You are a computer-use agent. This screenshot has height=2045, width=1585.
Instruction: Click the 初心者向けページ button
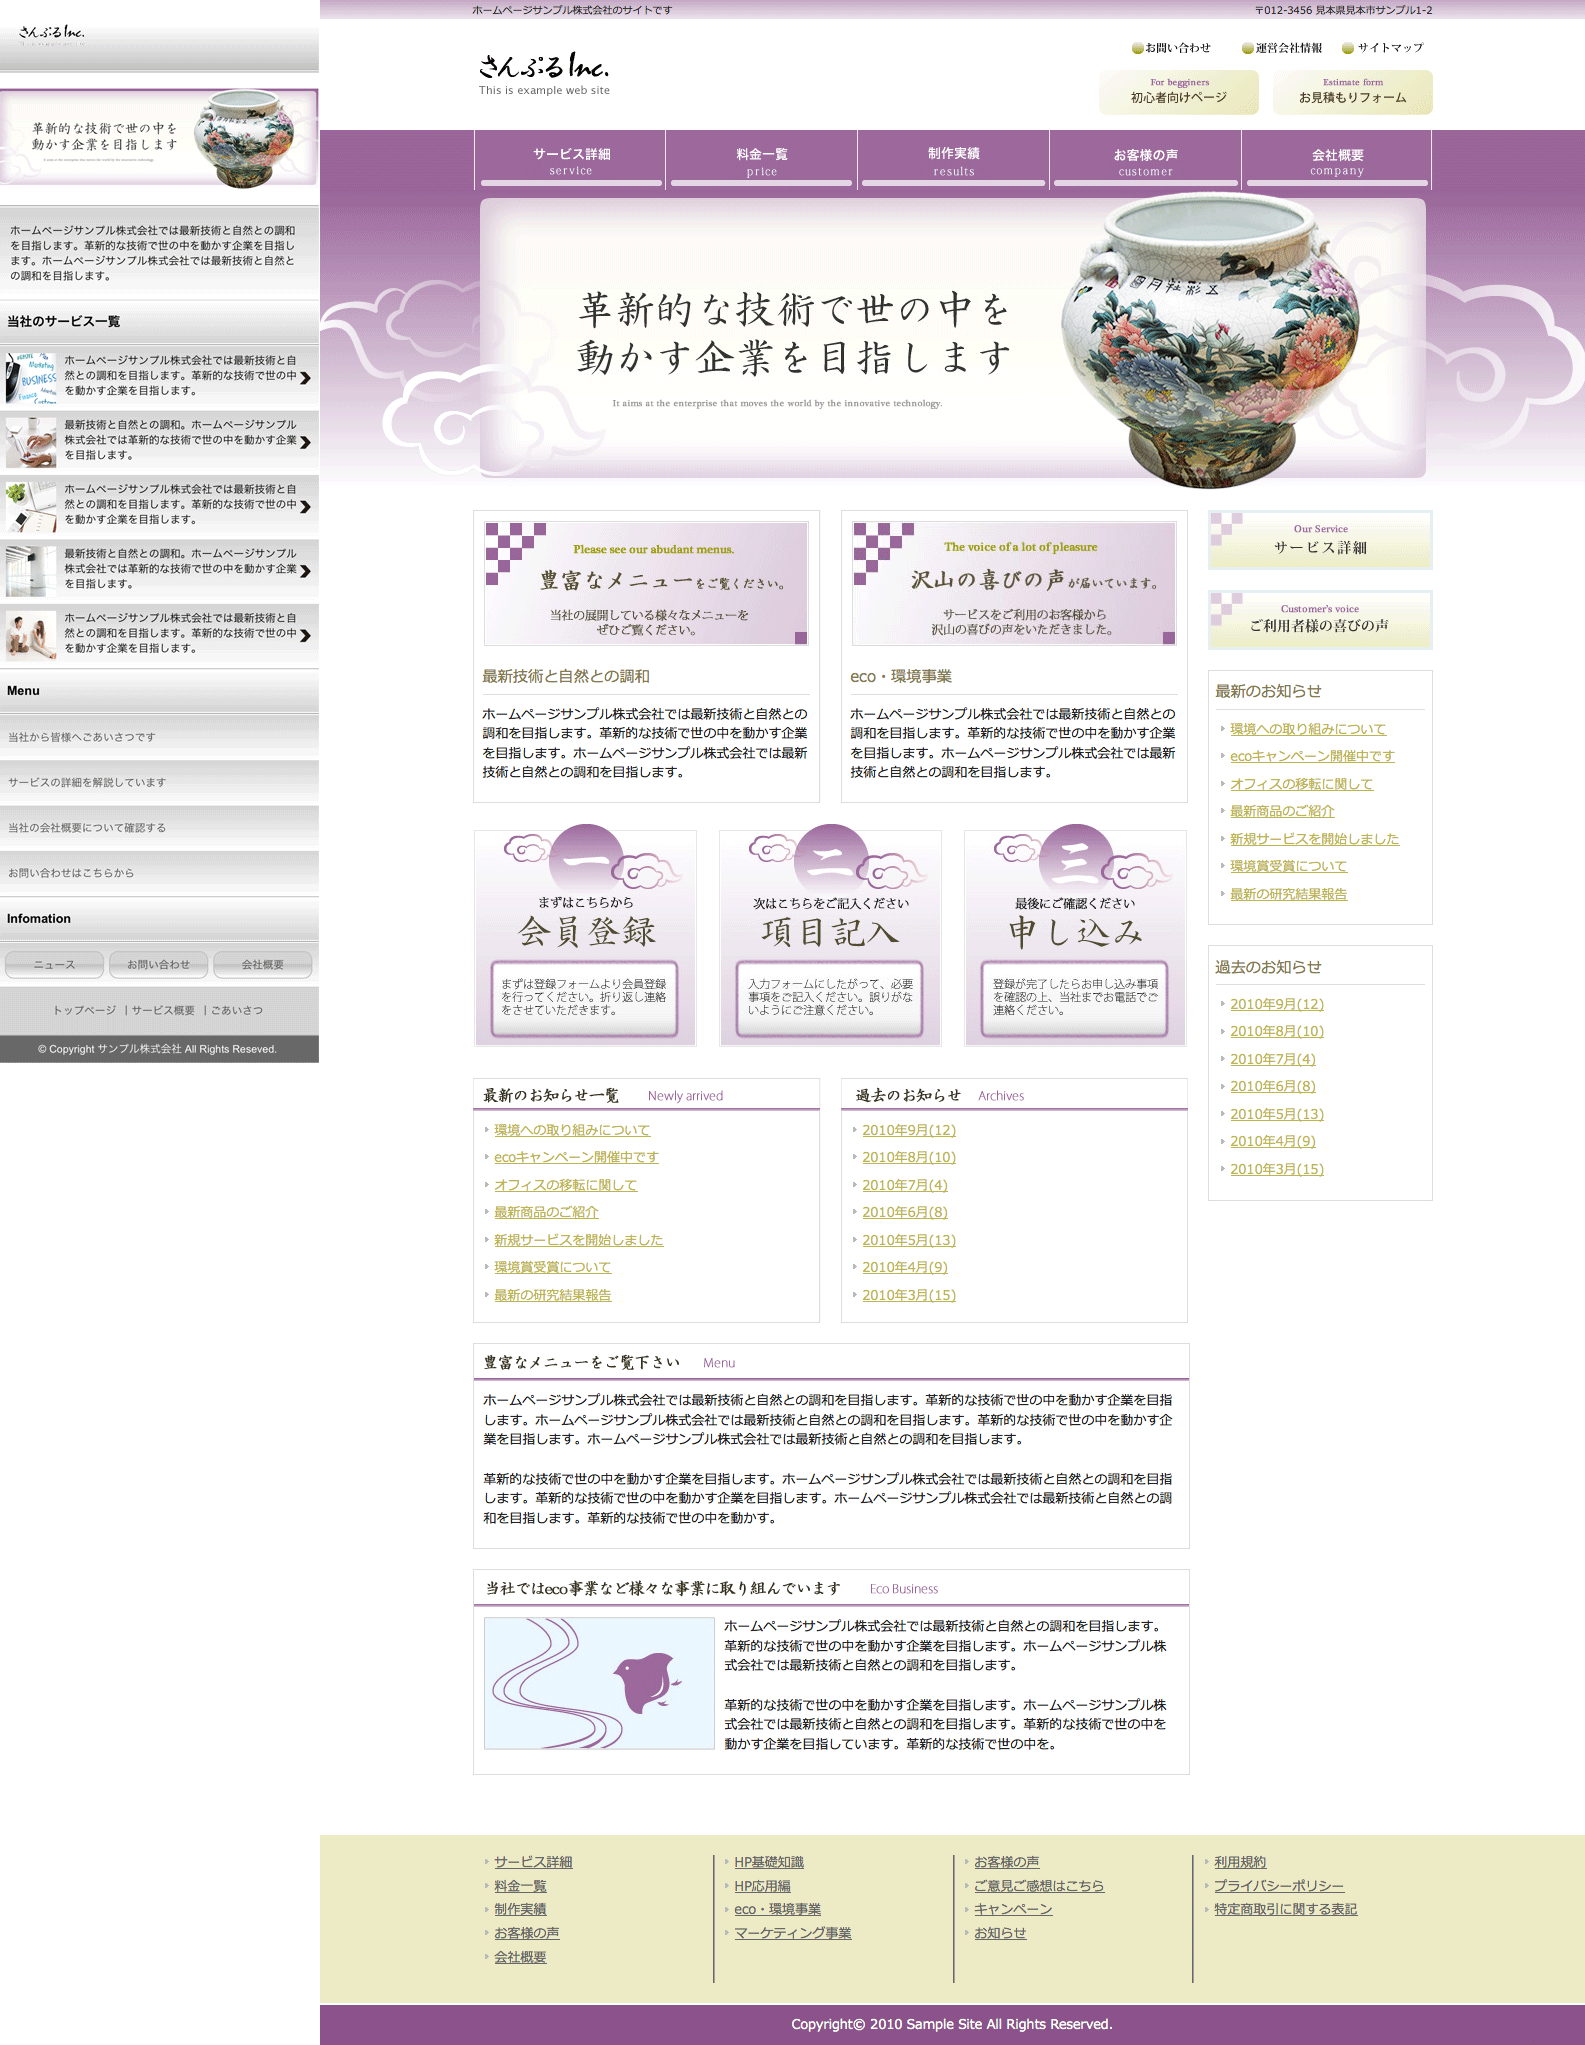(x=1178, y=92)
